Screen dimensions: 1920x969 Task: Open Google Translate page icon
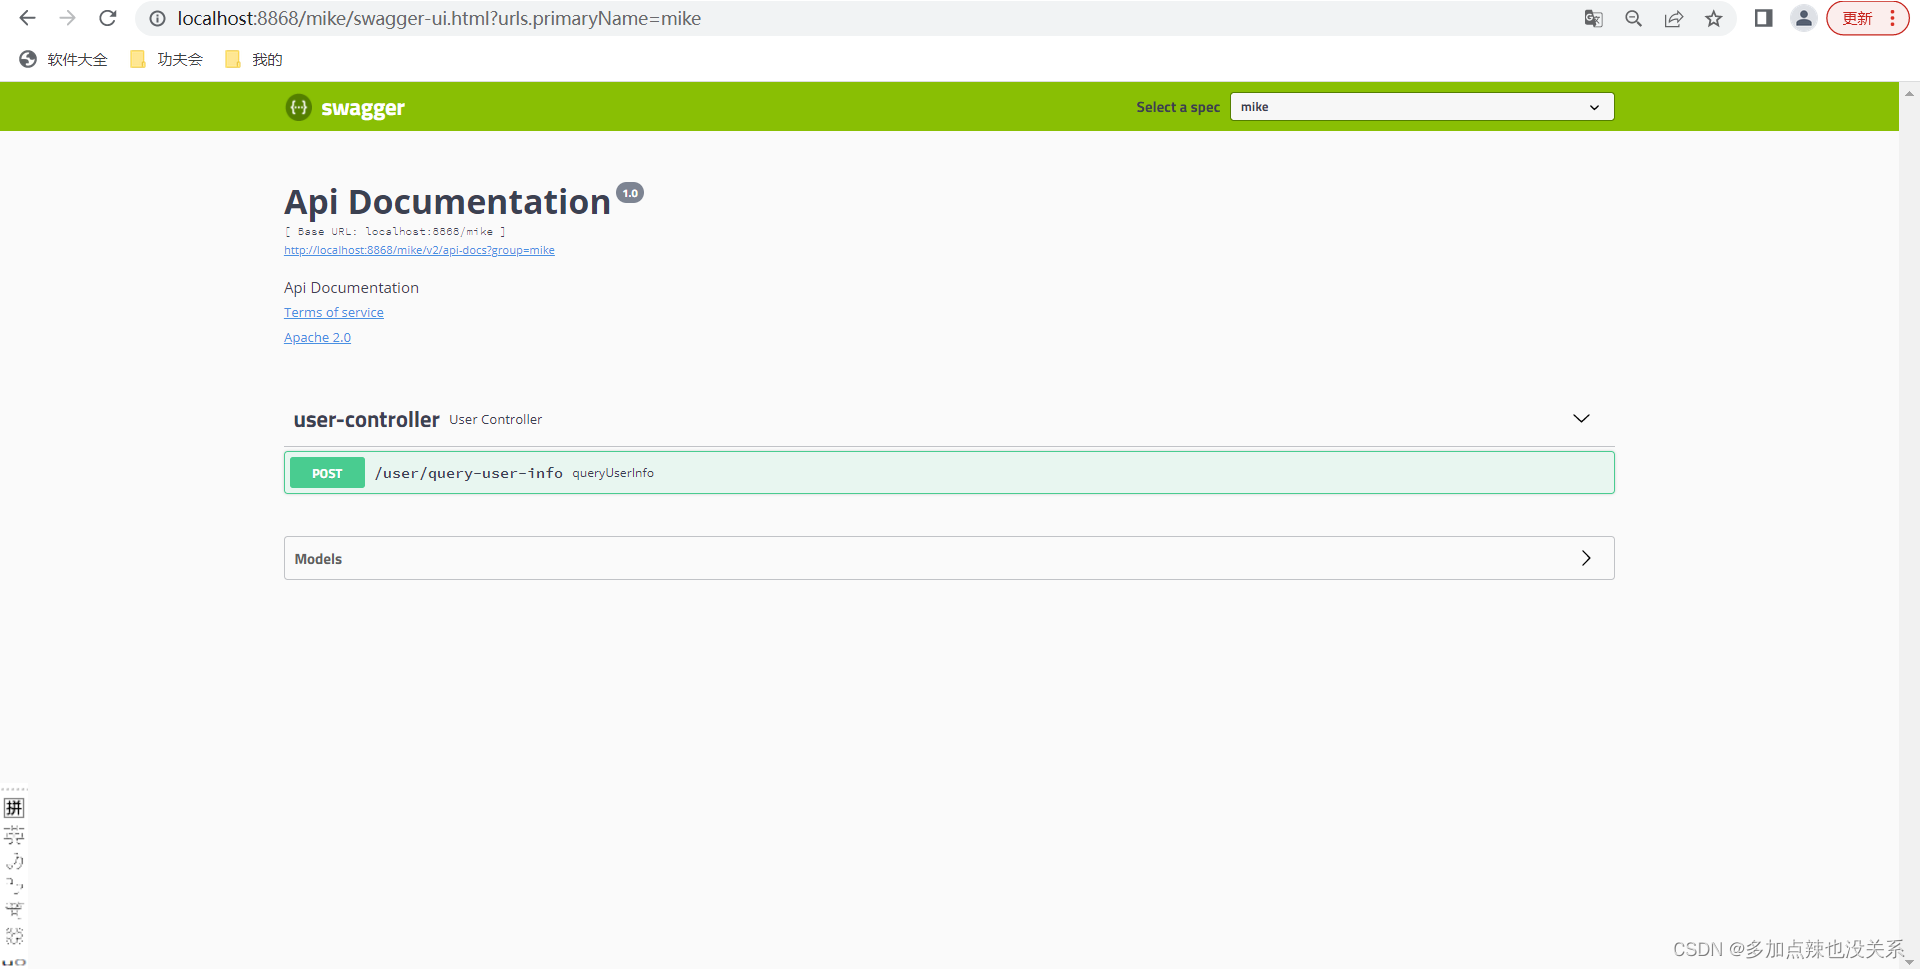pos(1594,18)
